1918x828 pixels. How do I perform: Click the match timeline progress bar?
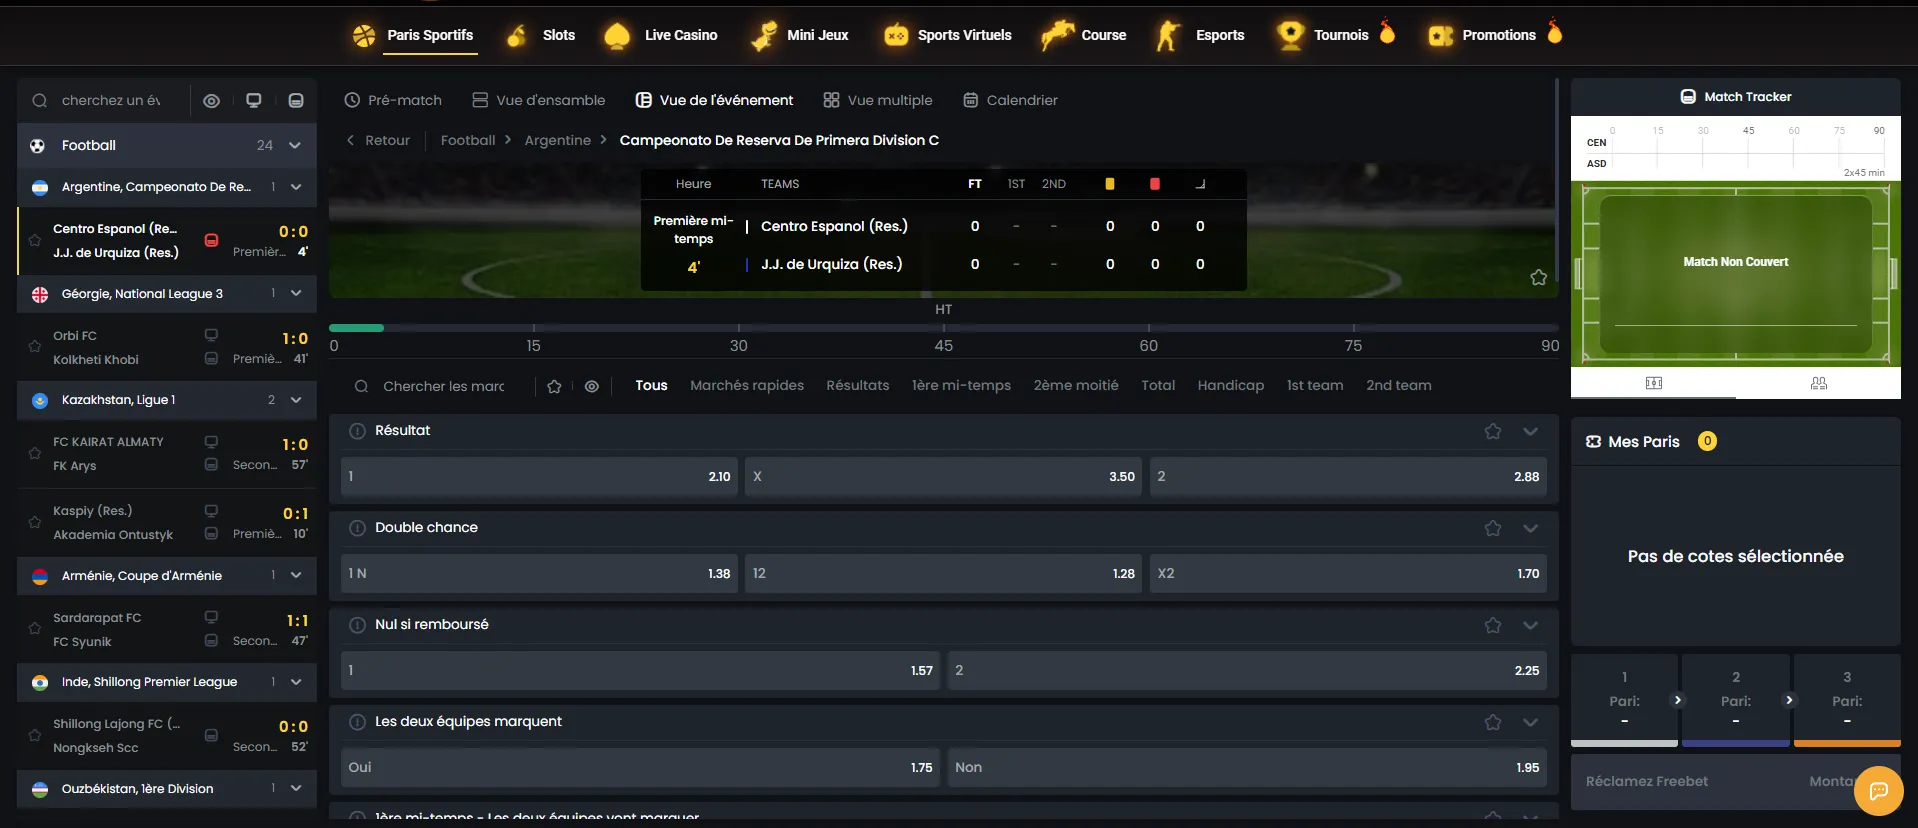[x=943, y=328]
